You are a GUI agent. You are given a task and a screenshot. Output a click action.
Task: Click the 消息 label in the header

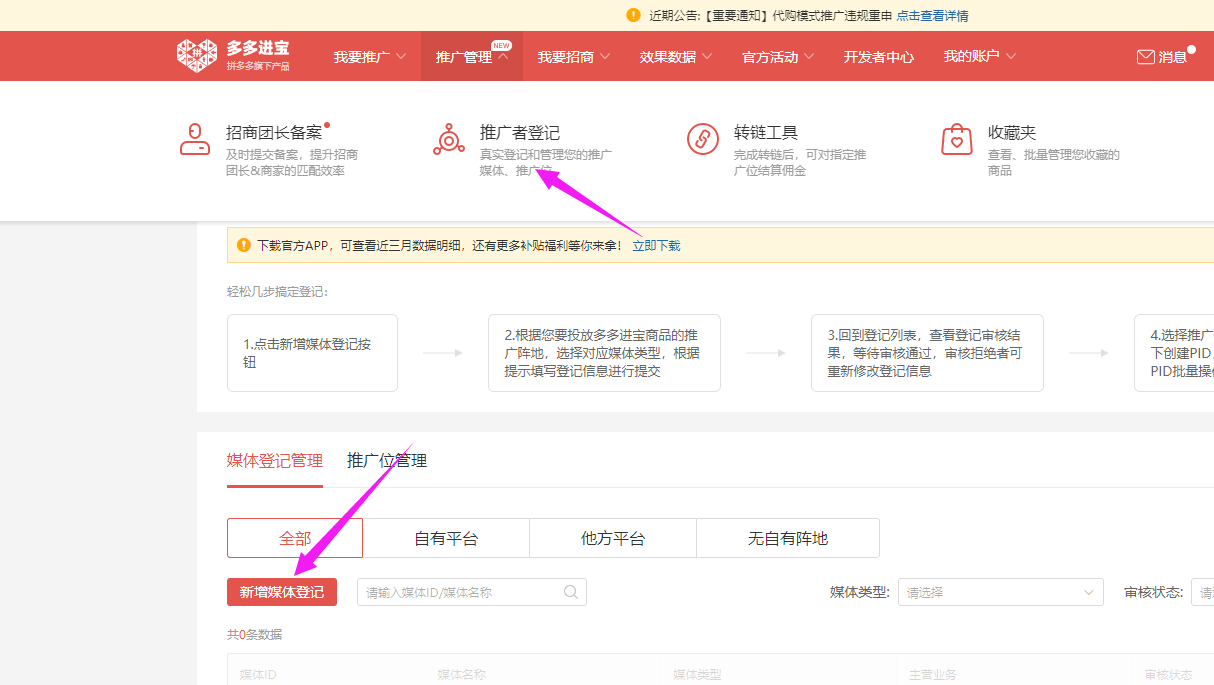[1173, 57]
